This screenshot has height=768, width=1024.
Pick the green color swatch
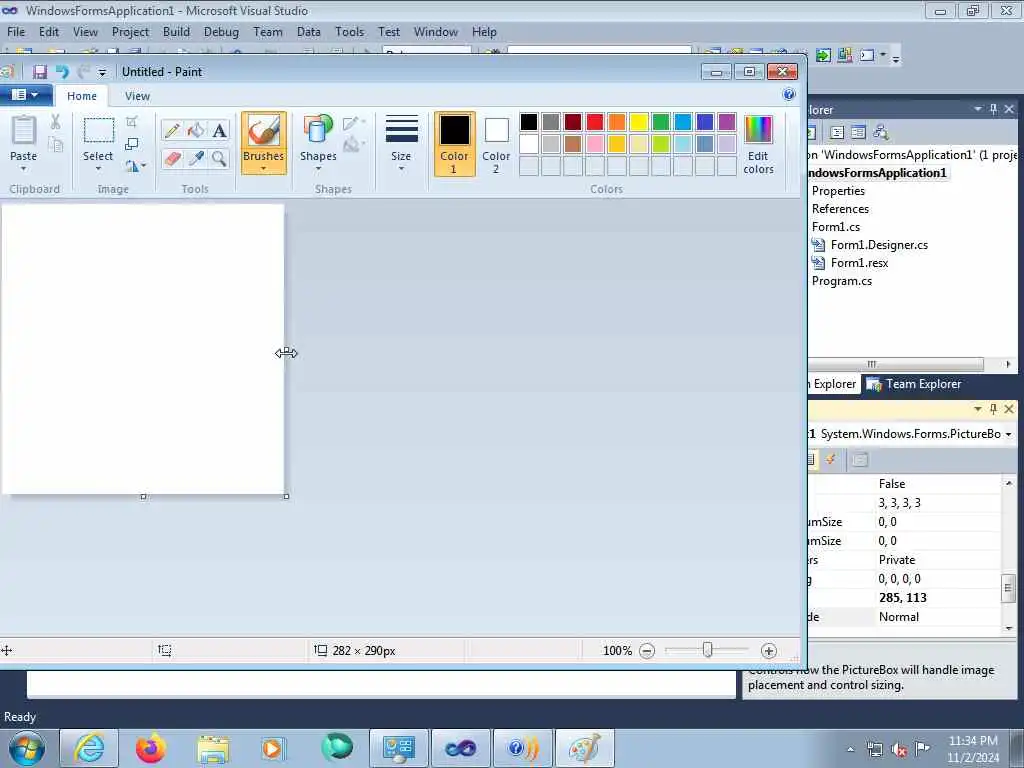(661, 122)
